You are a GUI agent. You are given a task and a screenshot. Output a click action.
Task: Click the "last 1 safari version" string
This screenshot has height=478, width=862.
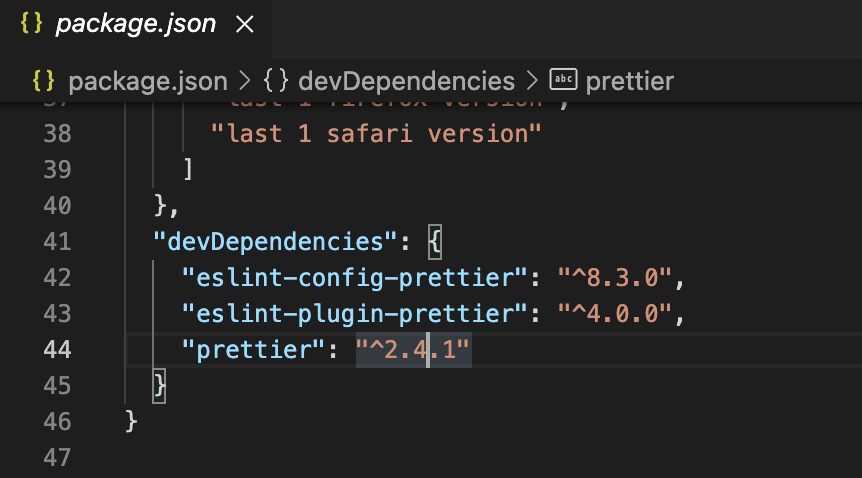coord(376,134)
